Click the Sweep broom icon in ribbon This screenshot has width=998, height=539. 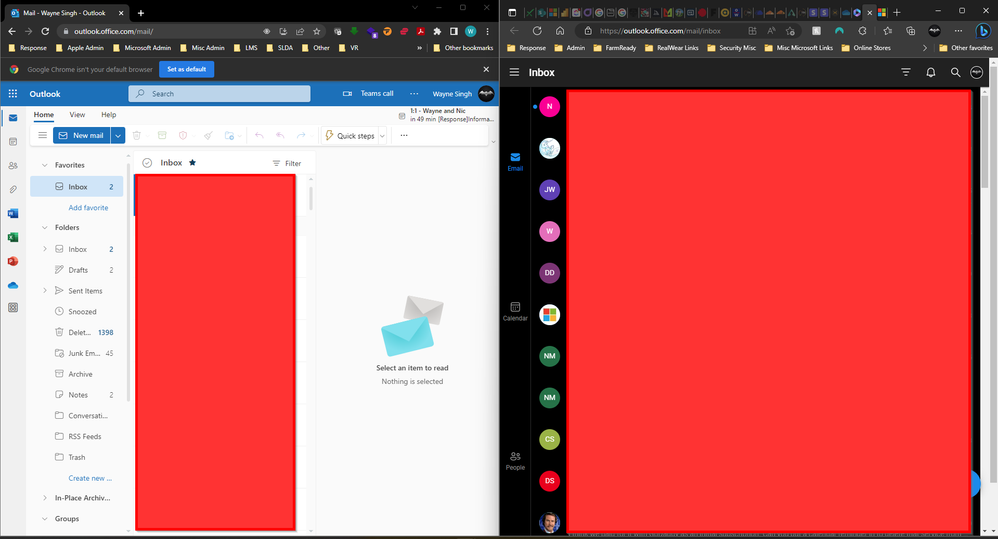tap(208, 136)
